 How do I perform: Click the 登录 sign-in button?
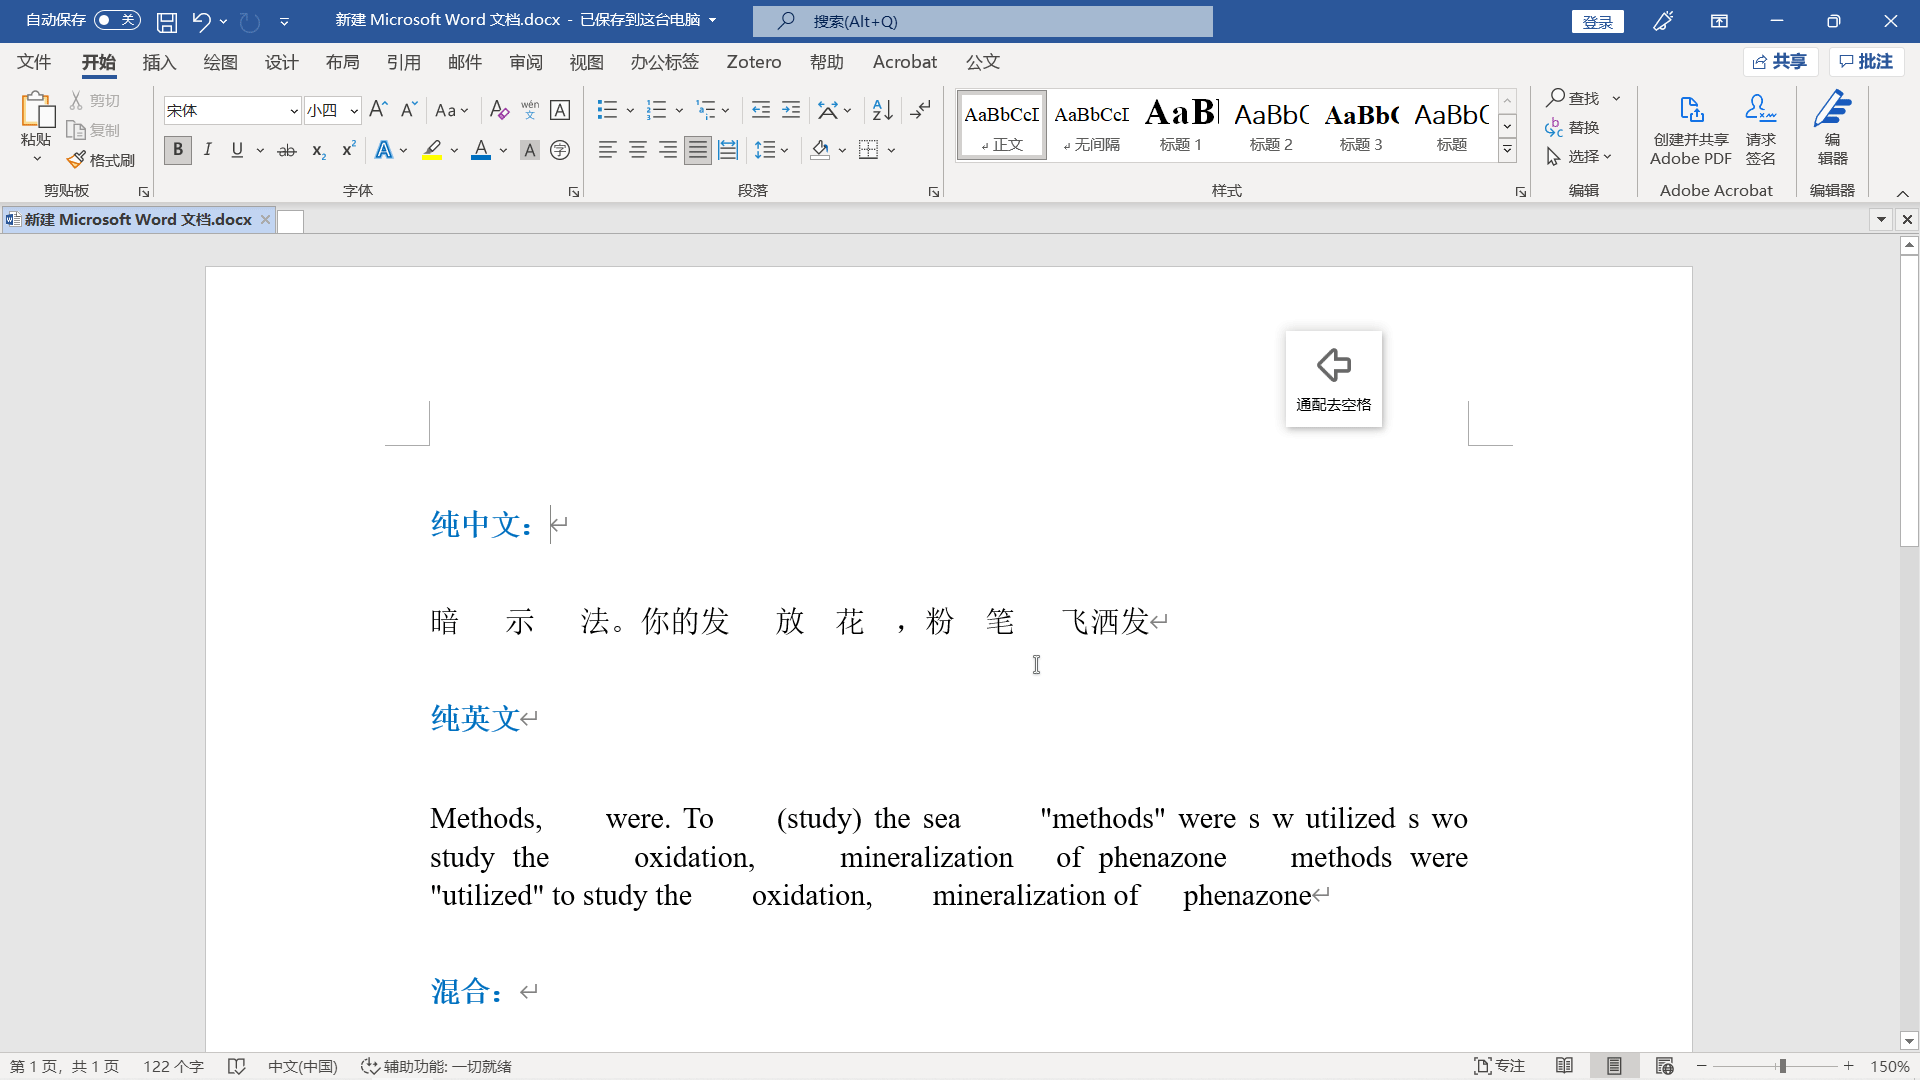pyautogui.click(x=1598, y=21)
